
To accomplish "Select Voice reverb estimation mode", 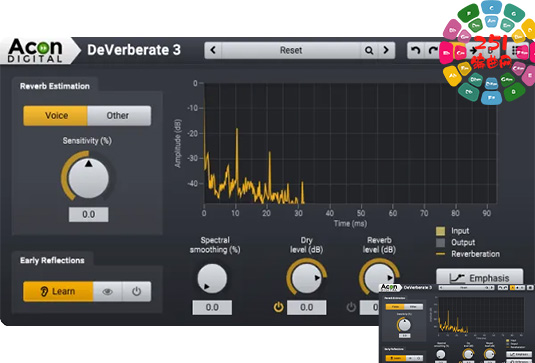I will click(x=56, y=116).
